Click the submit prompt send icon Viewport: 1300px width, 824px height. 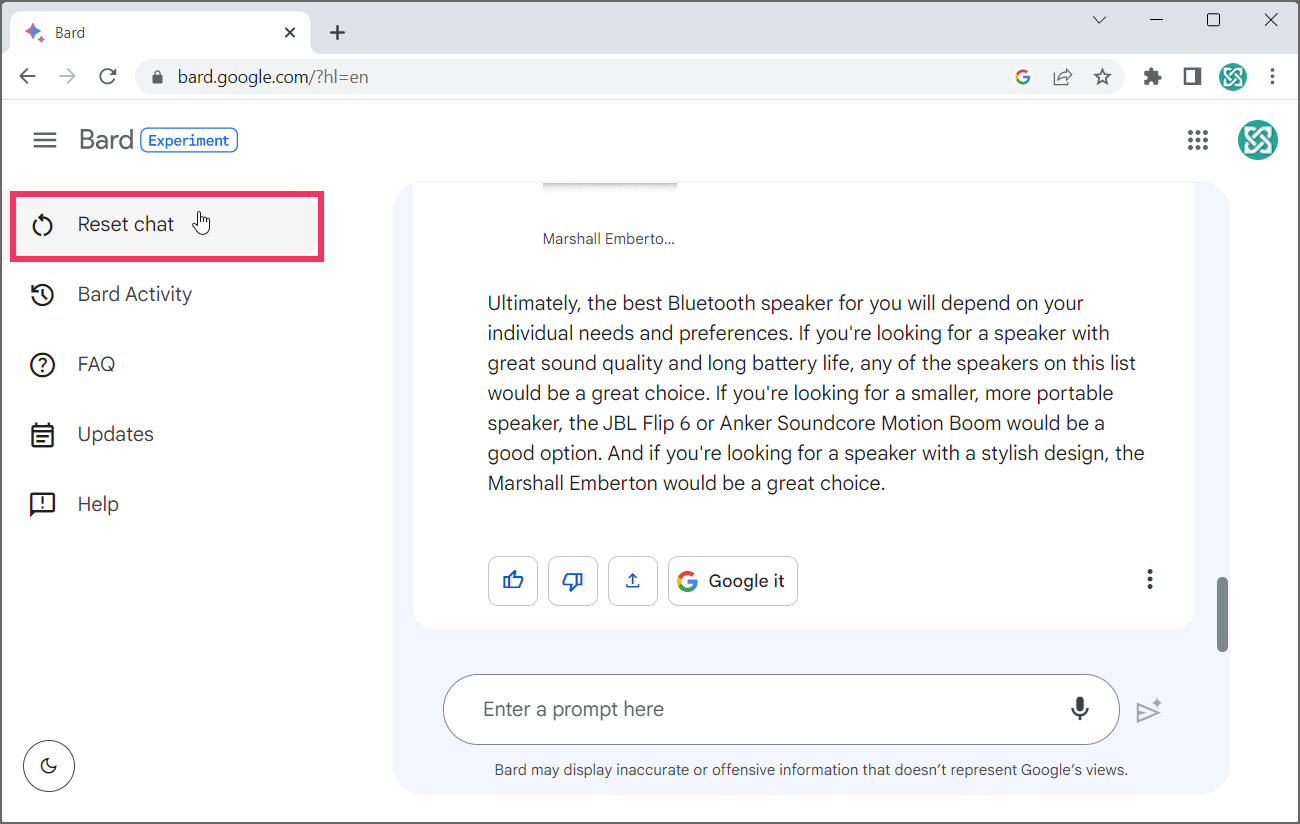(1149, 710)
